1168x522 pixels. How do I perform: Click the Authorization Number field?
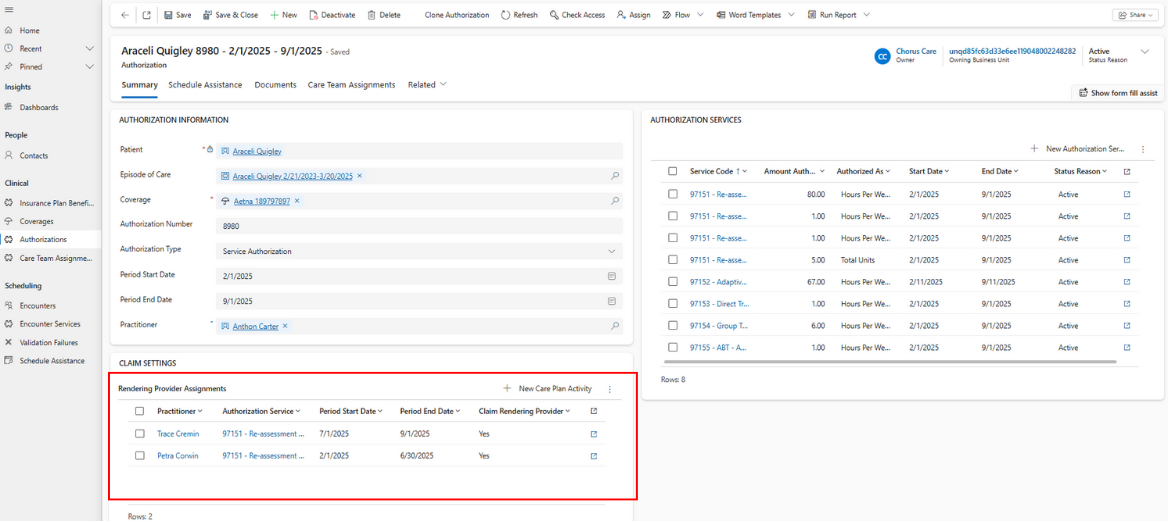click(419, 226)
